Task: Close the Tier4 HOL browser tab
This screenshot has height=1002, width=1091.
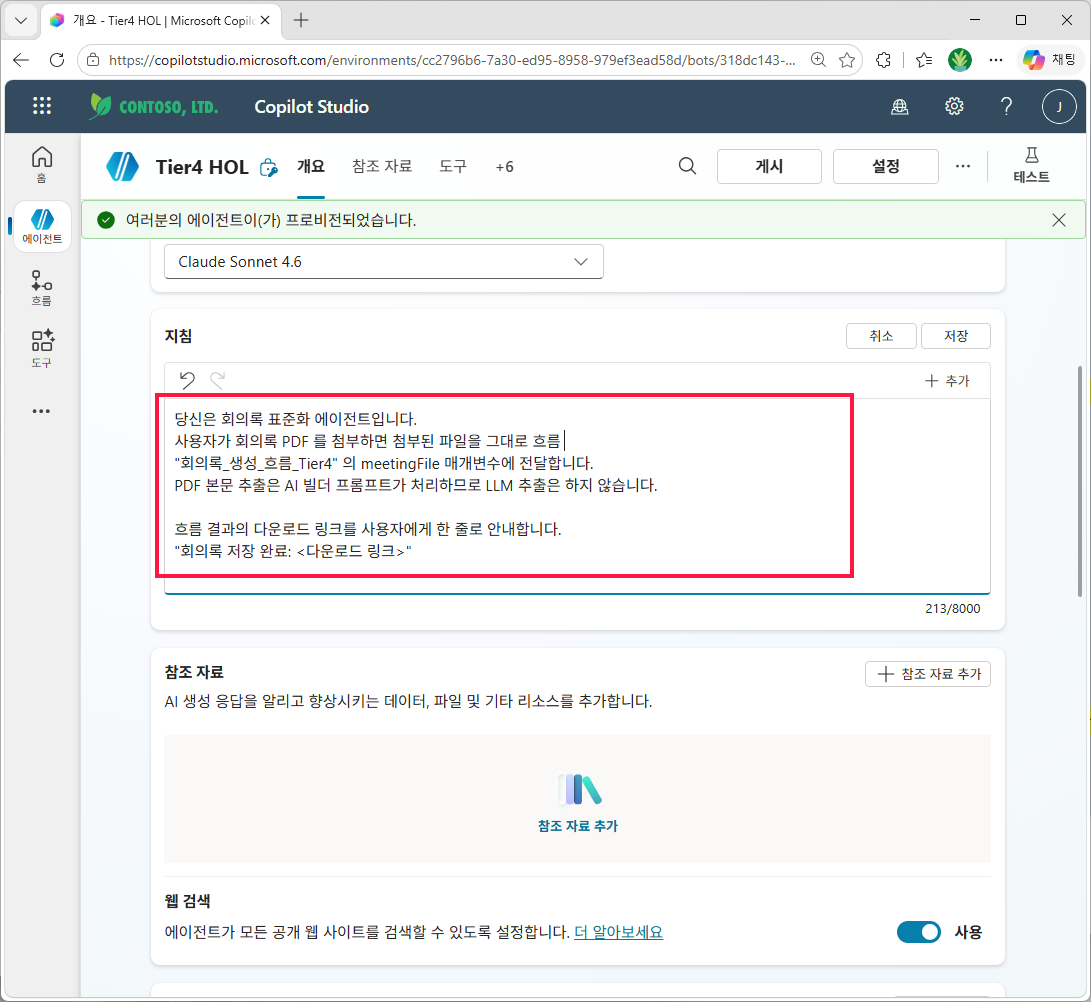Action: (265, 20)
